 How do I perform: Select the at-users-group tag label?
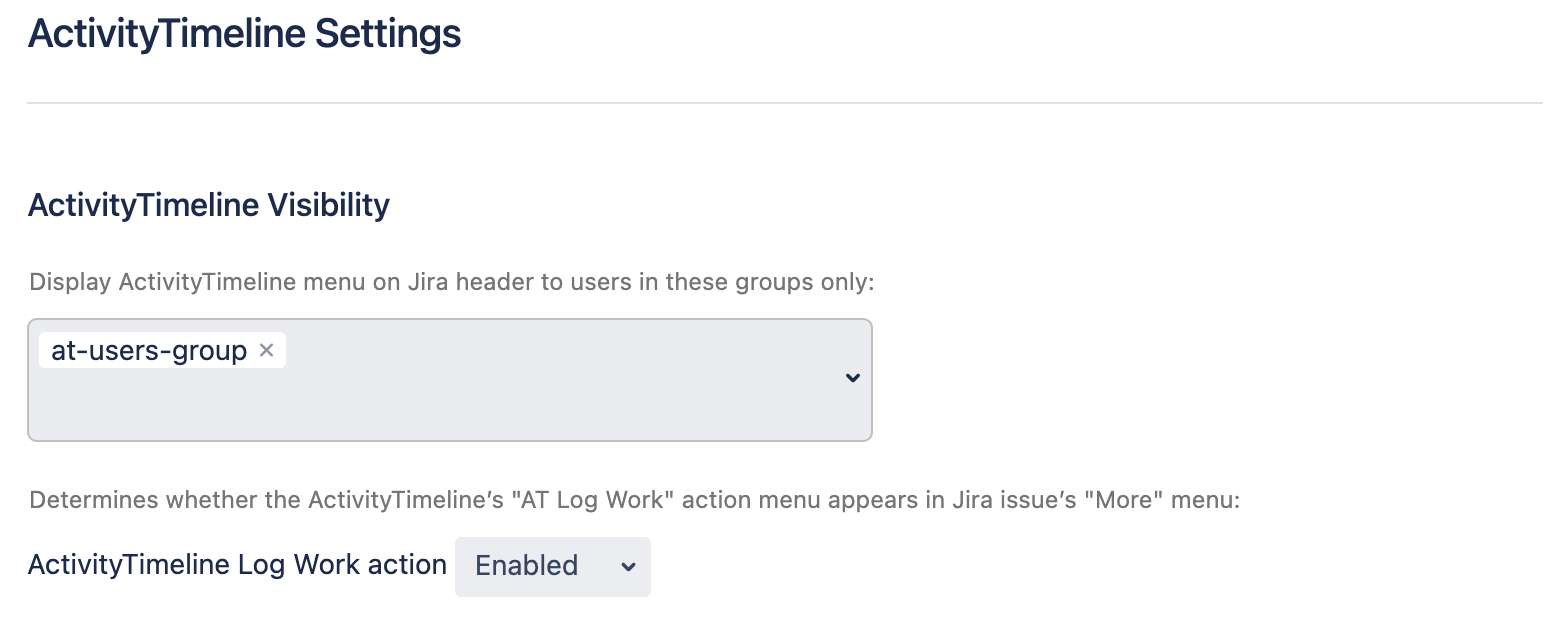149,351
